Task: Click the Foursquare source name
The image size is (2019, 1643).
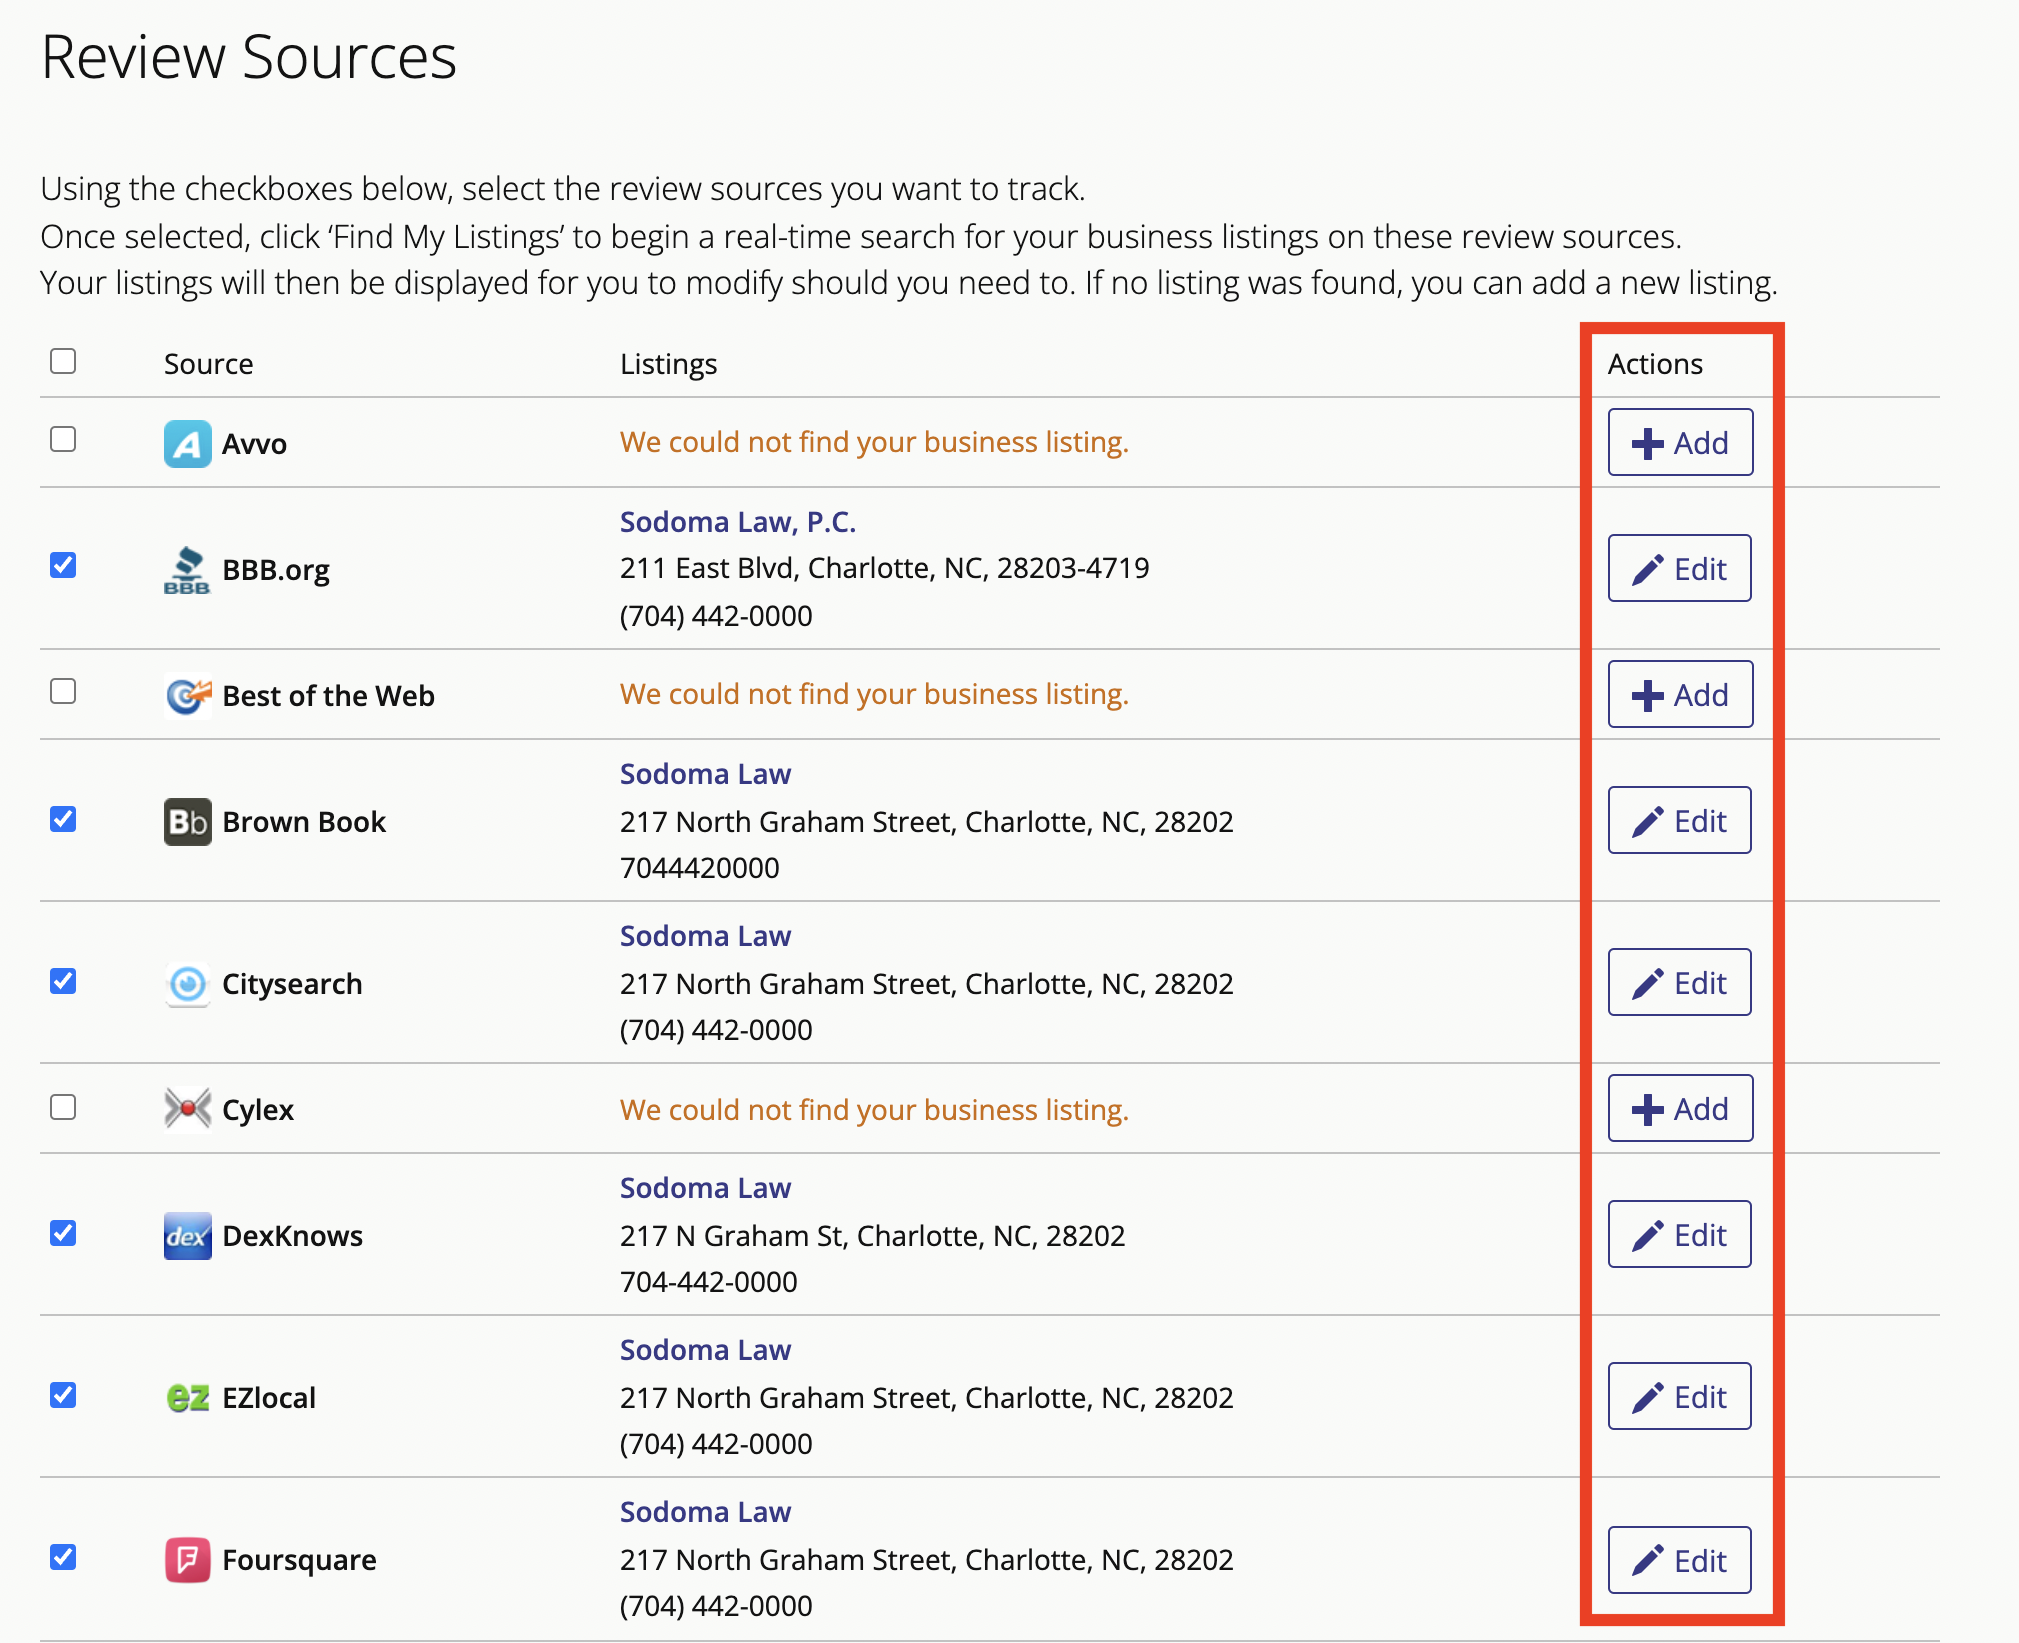Action: click(x=299, y=1560)
